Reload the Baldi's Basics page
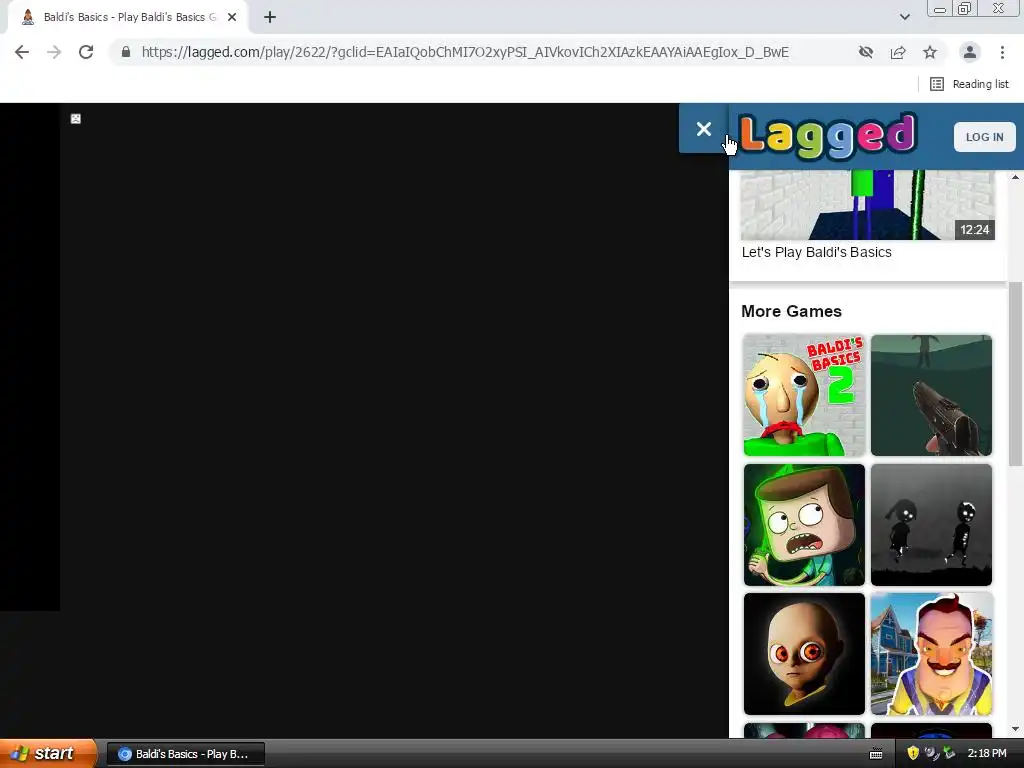This screenshot has height=768, width=1024. point(86,52)
